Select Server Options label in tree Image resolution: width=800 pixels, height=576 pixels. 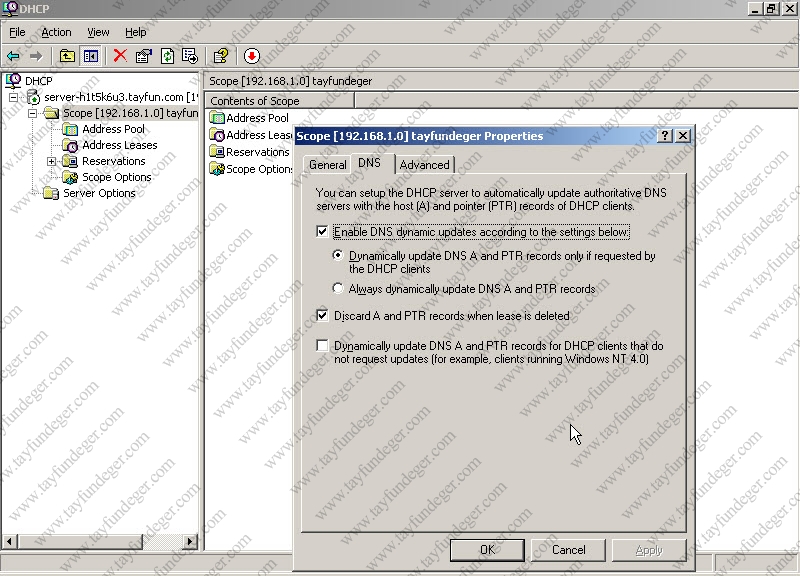pyautogui.click(x=99, y=193)
